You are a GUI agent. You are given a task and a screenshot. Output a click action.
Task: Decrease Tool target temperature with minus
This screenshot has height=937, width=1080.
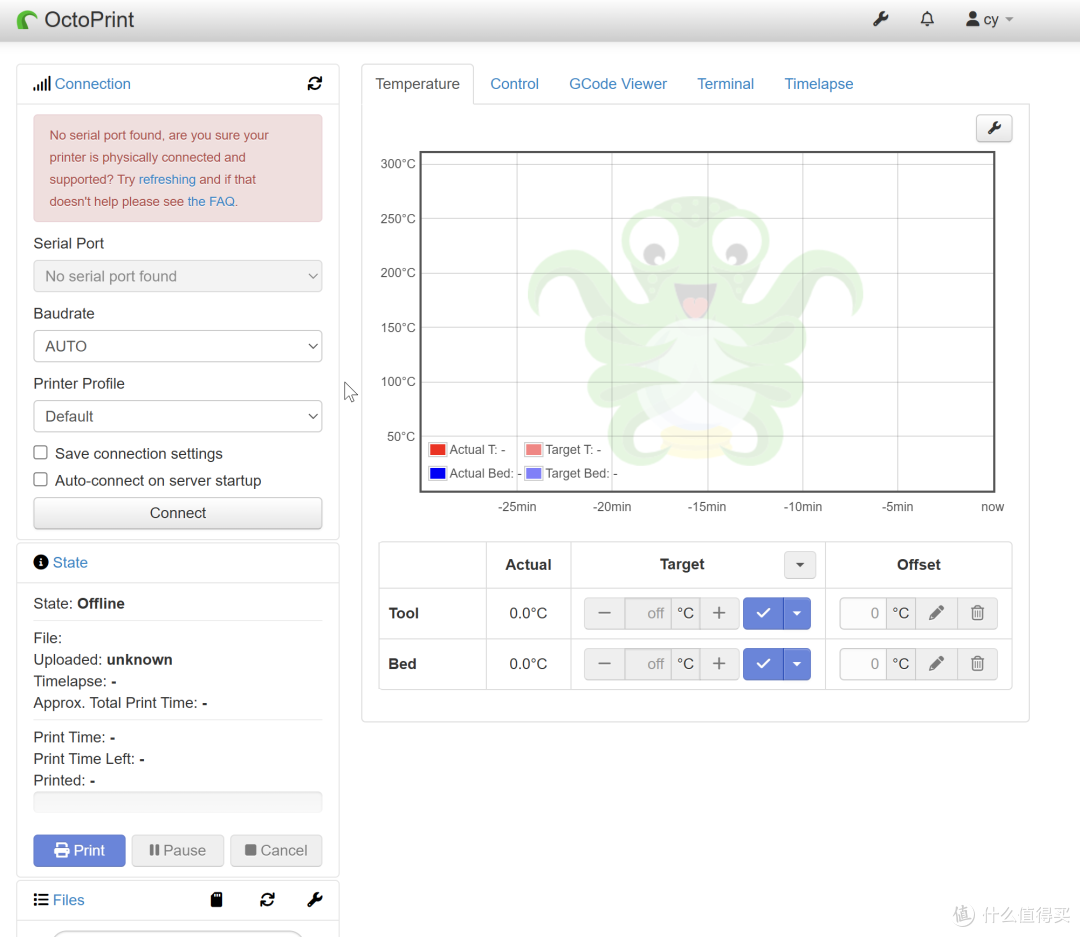(x=604, y=613)
